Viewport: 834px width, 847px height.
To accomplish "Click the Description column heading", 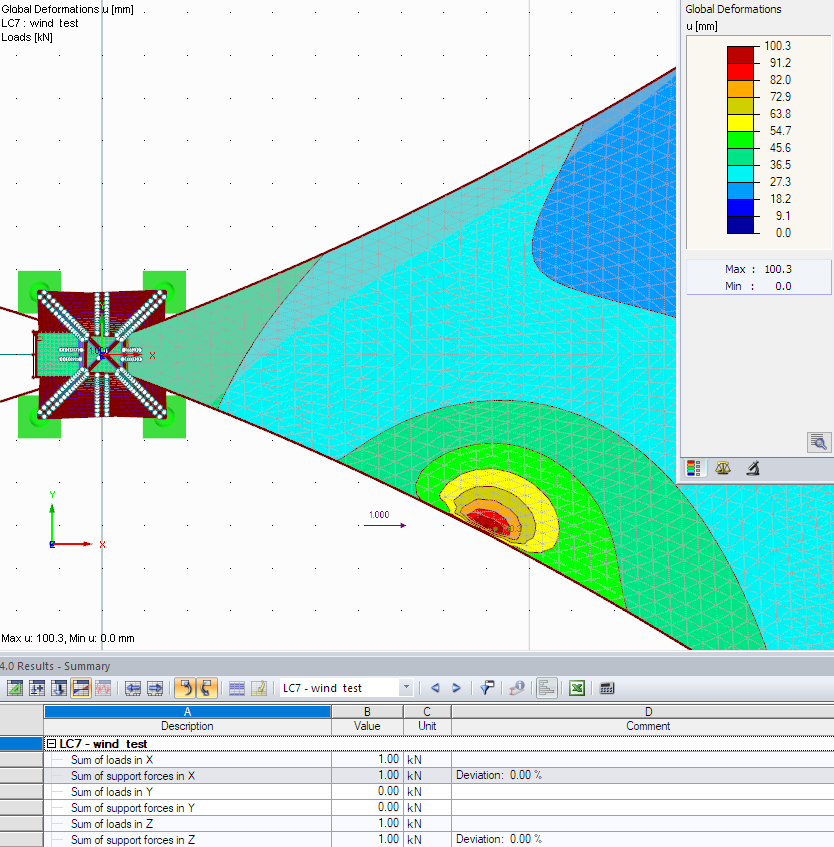I will [x=187, y=726].
